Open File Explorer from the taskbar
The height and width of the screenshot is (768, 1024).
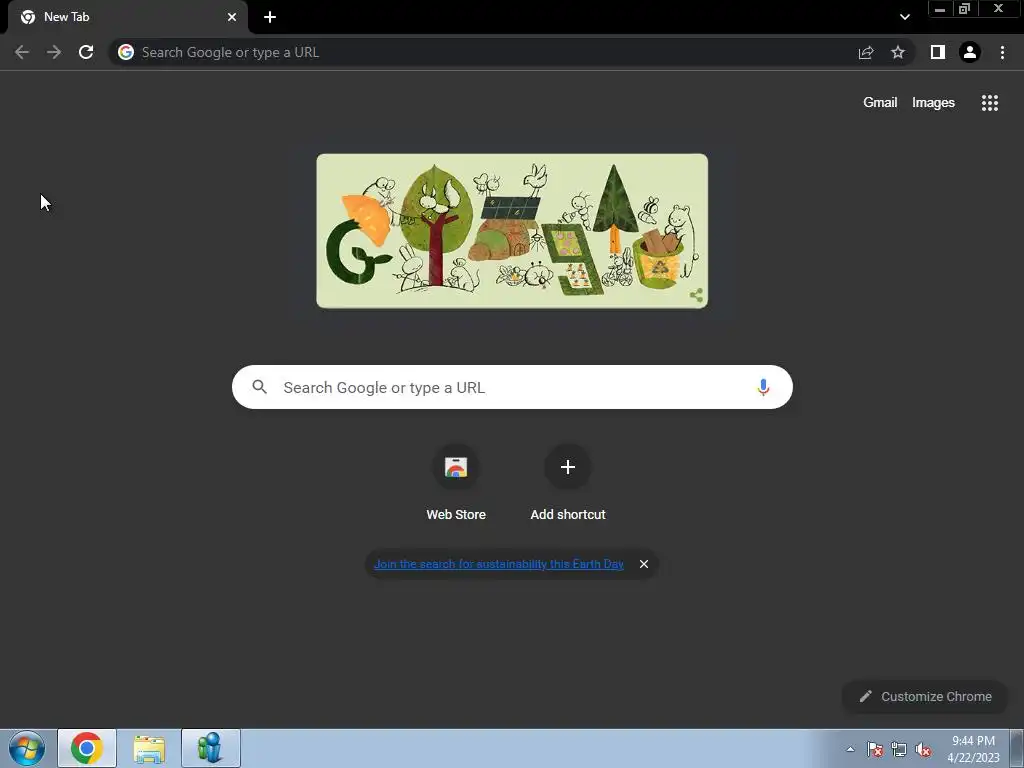pyautogui.click(x=149, y=748)
